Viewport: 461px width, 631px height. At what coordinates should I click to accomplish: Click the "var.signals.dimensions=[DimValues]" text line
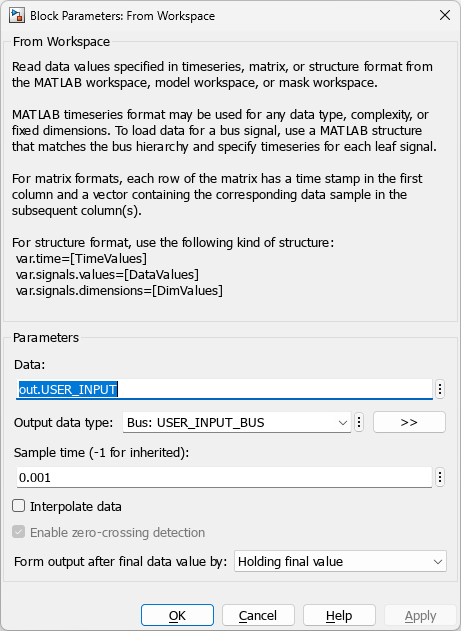[x=119, y=291]
